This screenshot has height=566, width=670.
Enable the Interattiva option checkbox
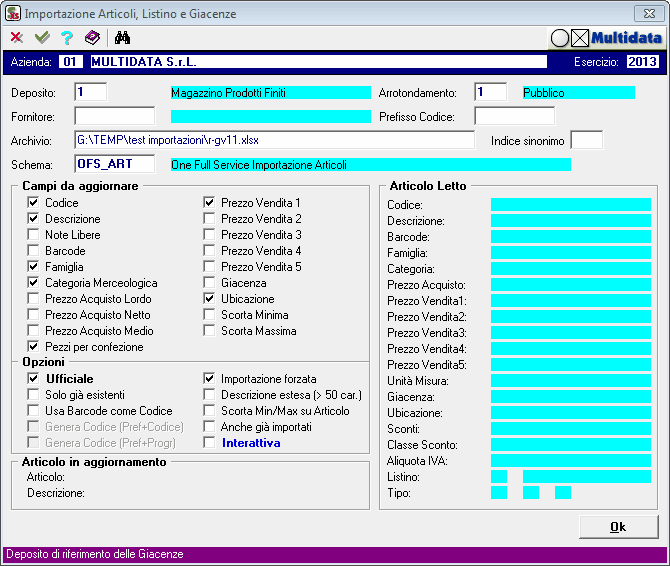209,443
